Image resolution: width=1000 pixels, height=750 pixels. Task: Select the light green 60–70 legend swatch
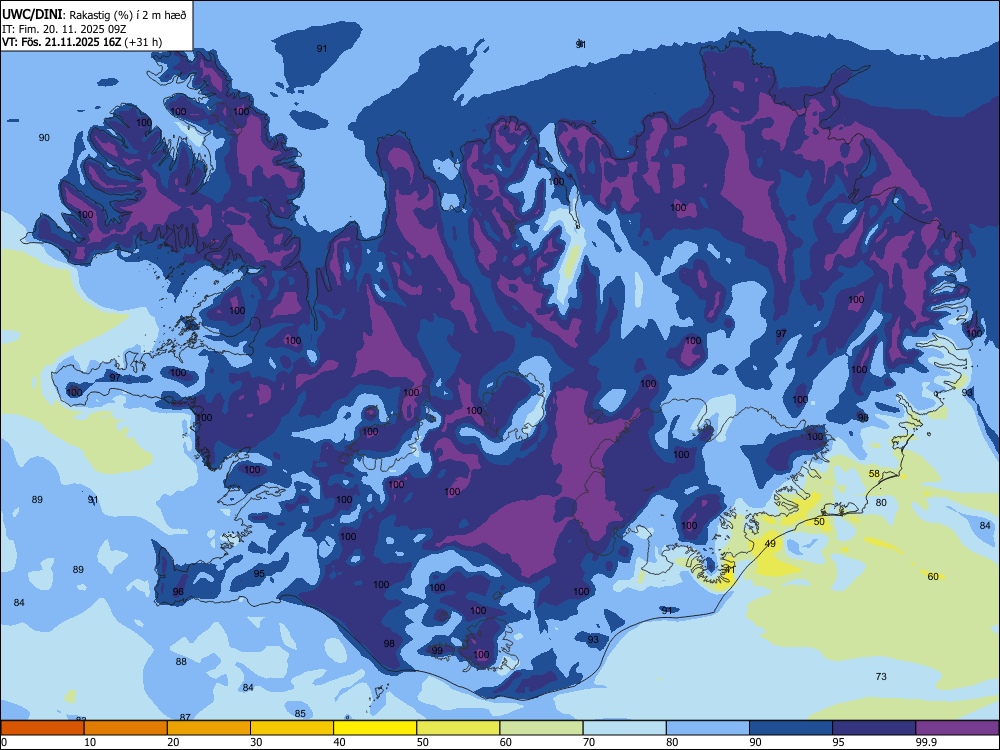[541, 728]
